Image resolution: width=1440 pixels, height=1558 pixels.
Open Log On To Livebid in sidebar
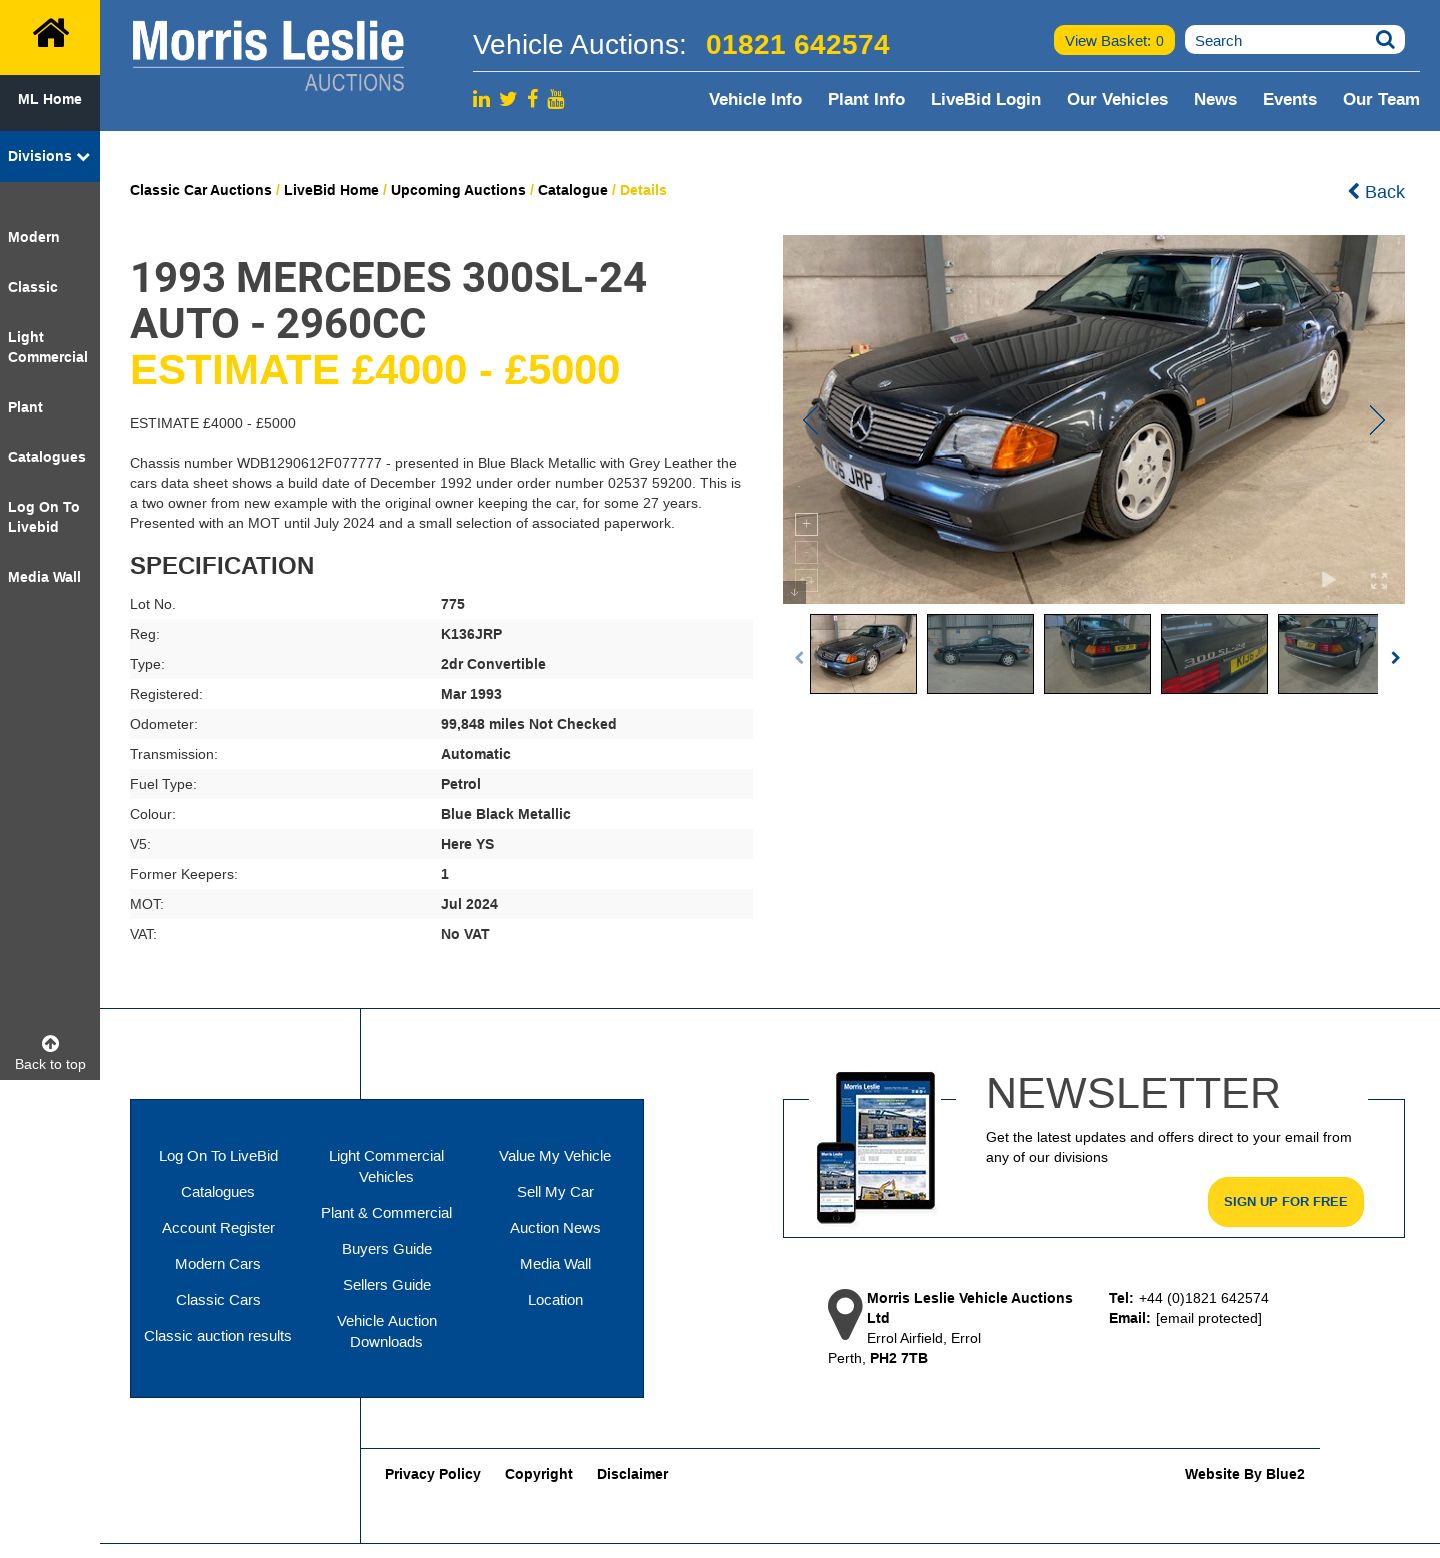(x=44, y=517)
